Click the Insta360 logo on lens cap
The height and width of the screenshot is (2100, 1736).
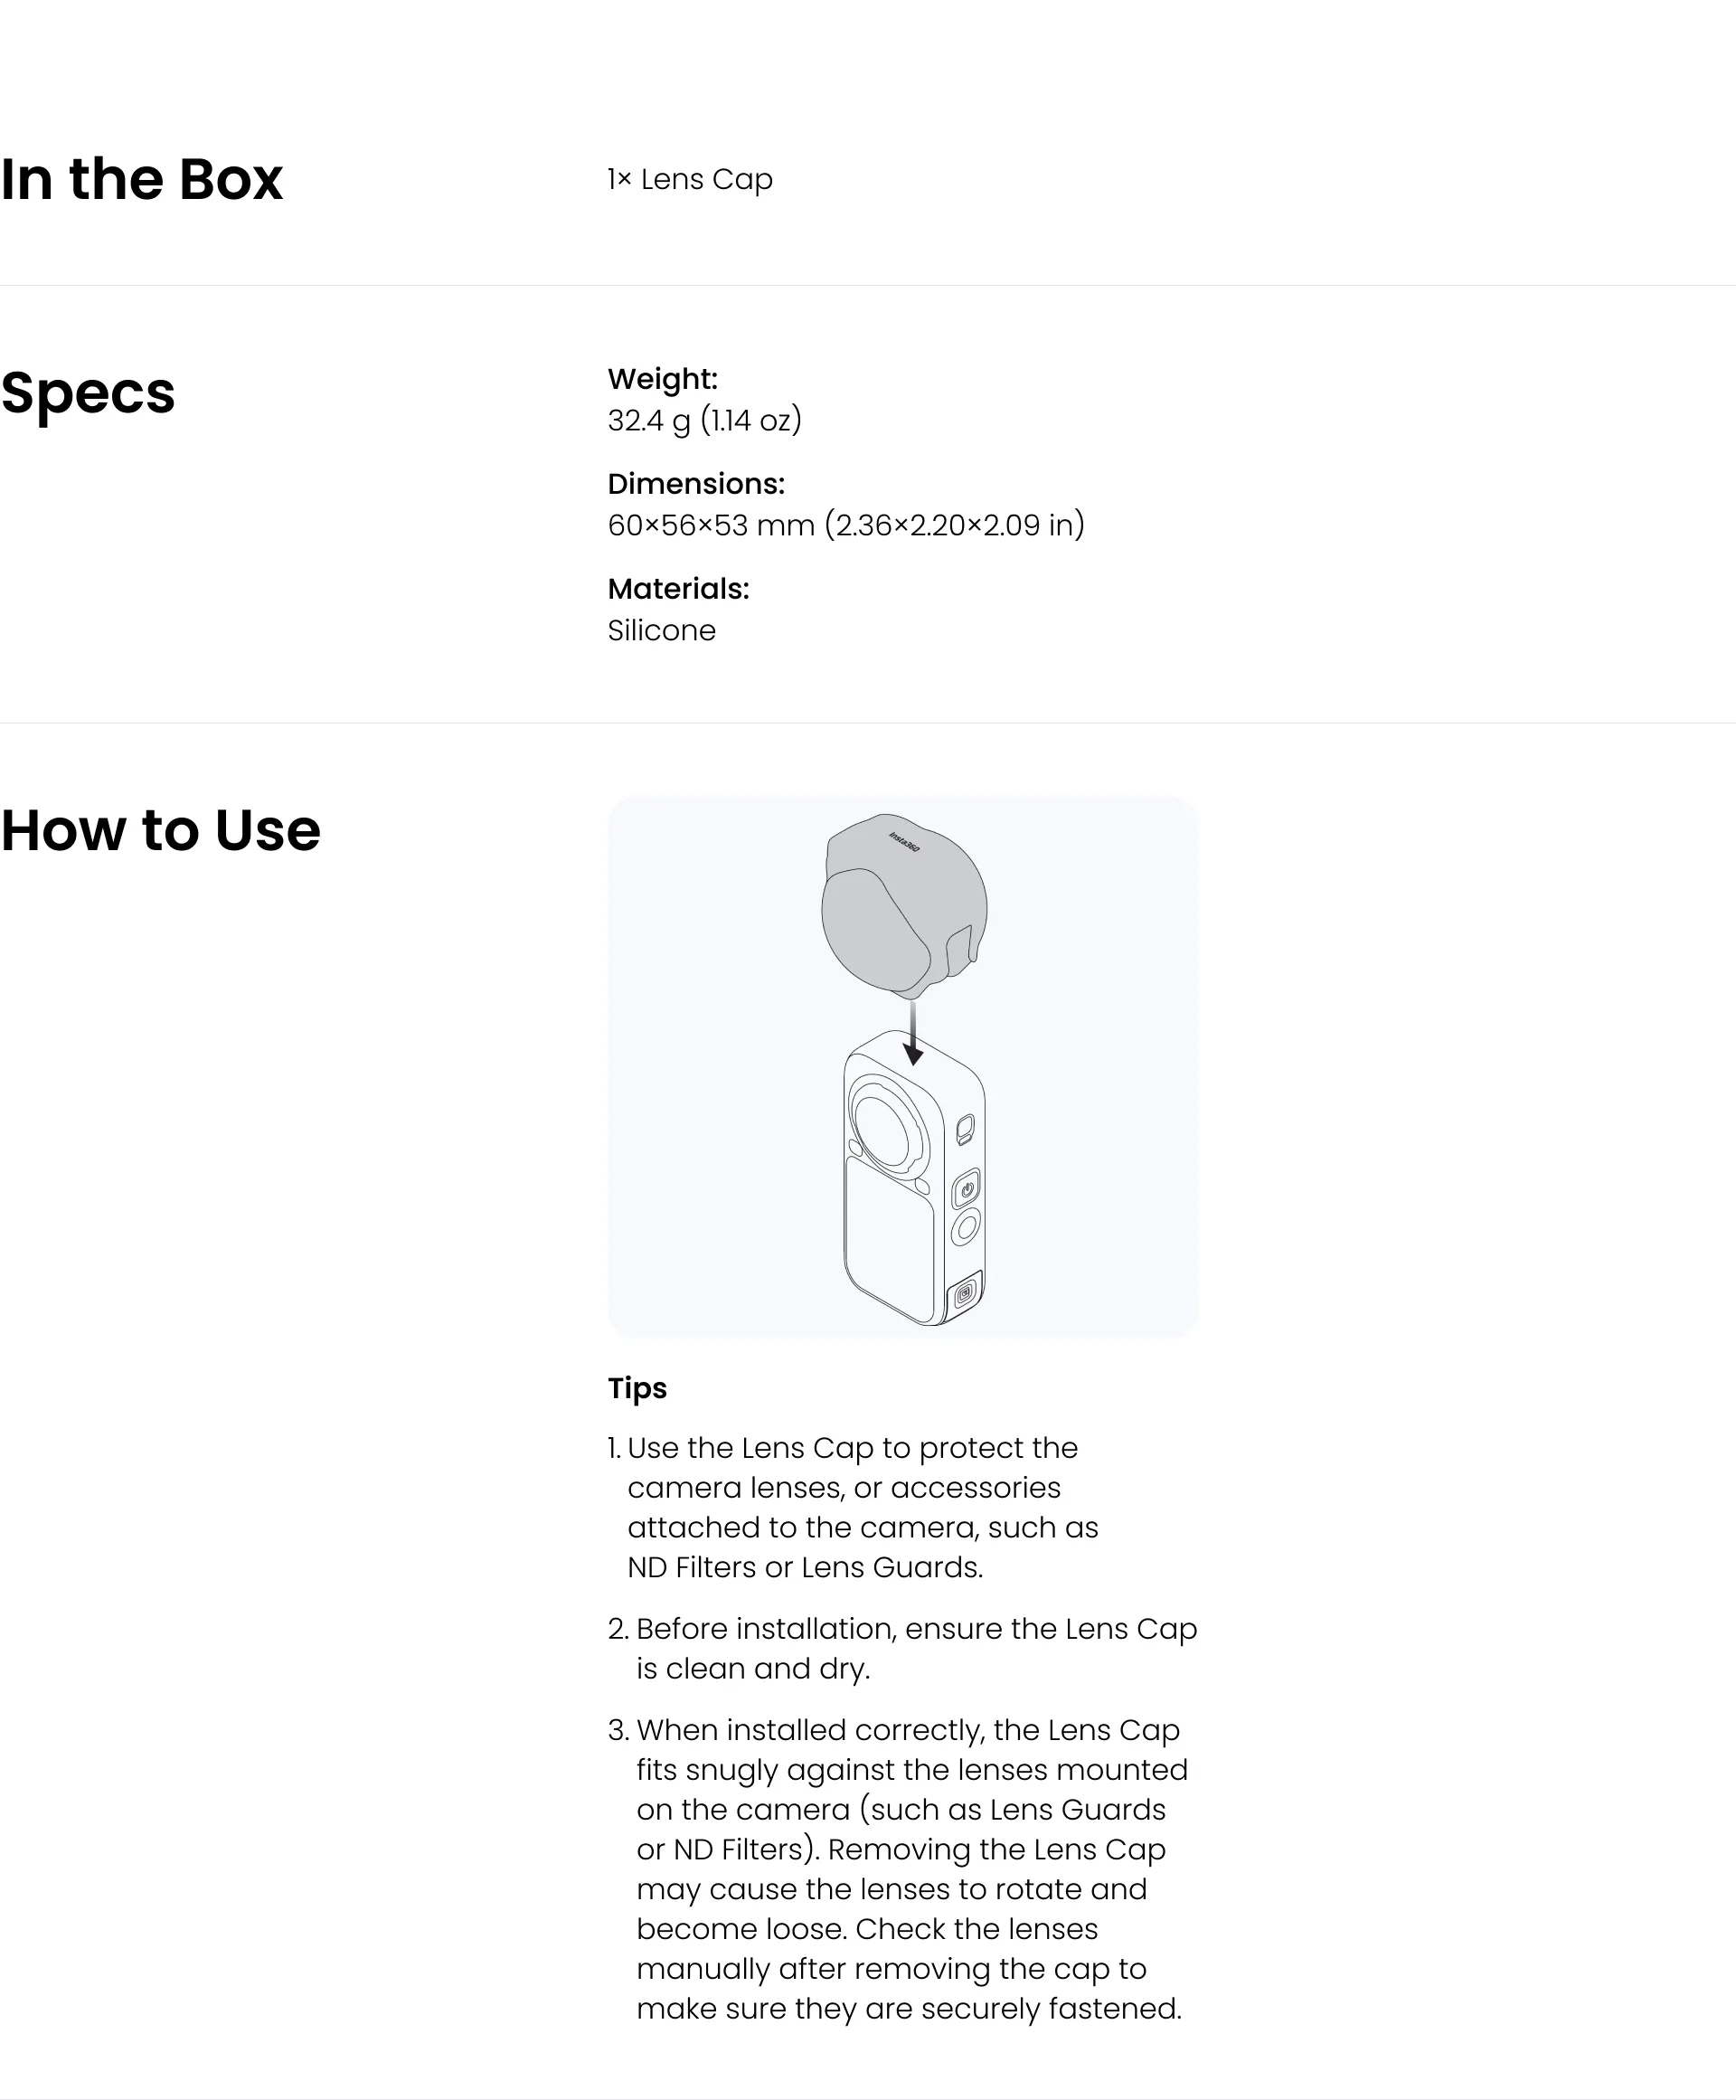click(x=904, y=842)
